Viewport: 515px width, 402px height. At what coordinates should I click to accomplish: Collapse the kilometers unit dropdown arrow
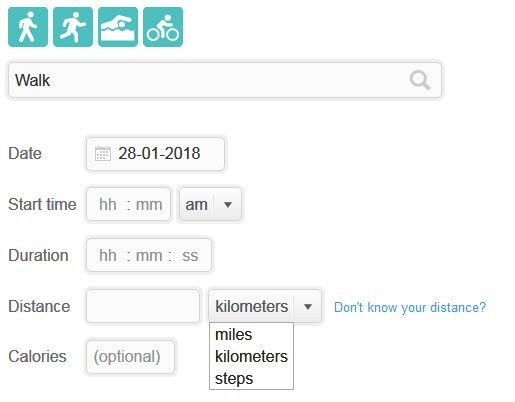(x=308, y=306)
